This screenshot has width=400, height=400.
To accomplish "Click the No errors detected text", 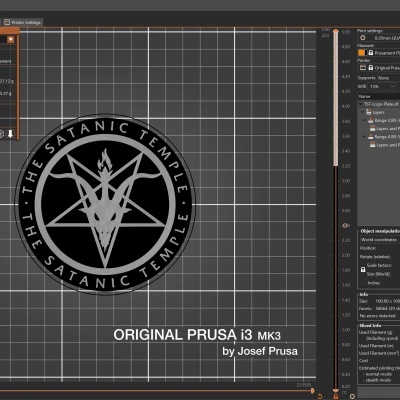I will coord(377,316).
